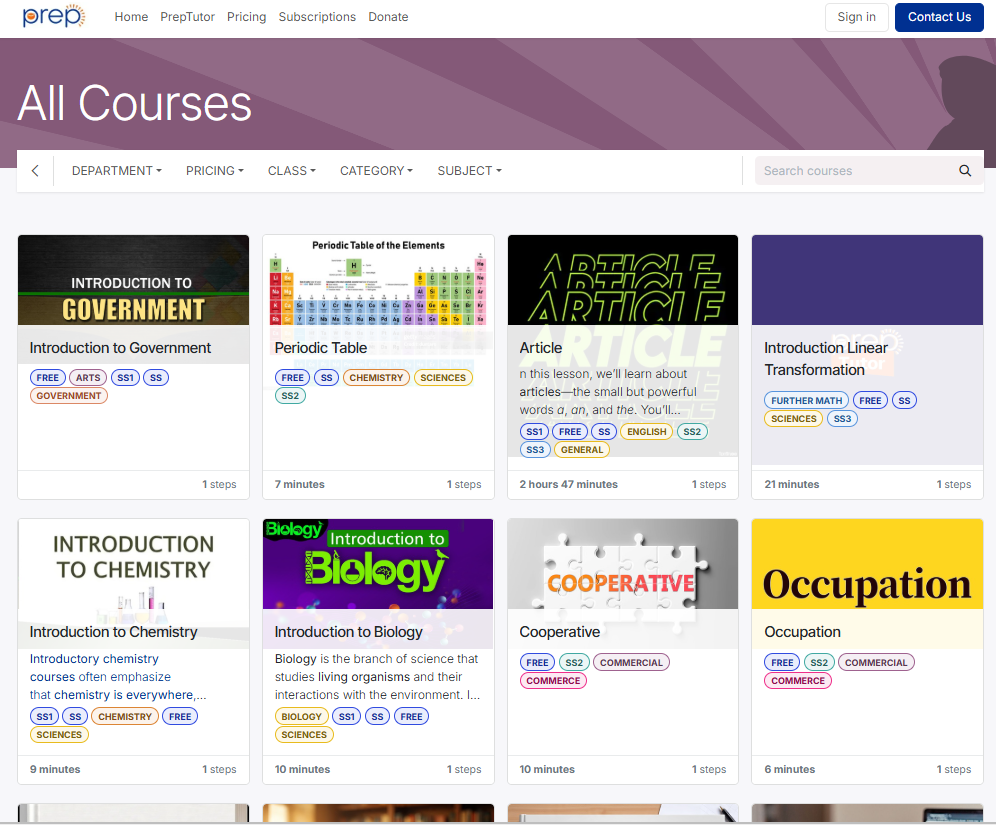Click '7 minutes' on Periodic Table card
This screenshot has width=996, height=825.
tap(299, 484)
